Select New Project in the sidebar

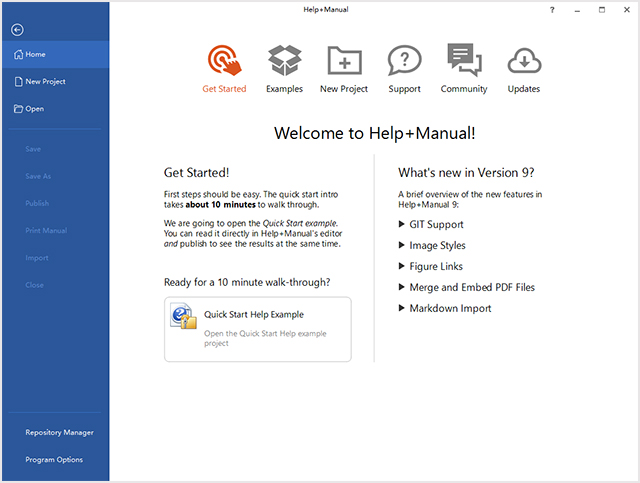click(56, 82)
